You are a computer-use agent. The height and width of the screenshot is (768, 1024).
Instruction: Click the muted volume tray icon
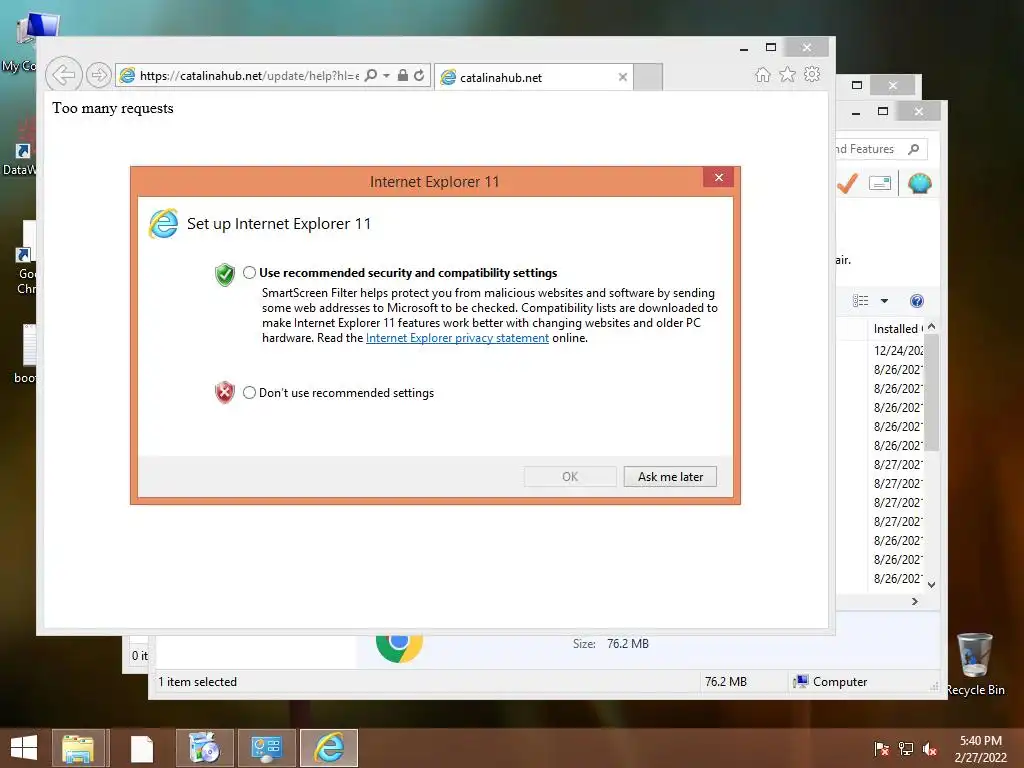click(x=930, y=749)
